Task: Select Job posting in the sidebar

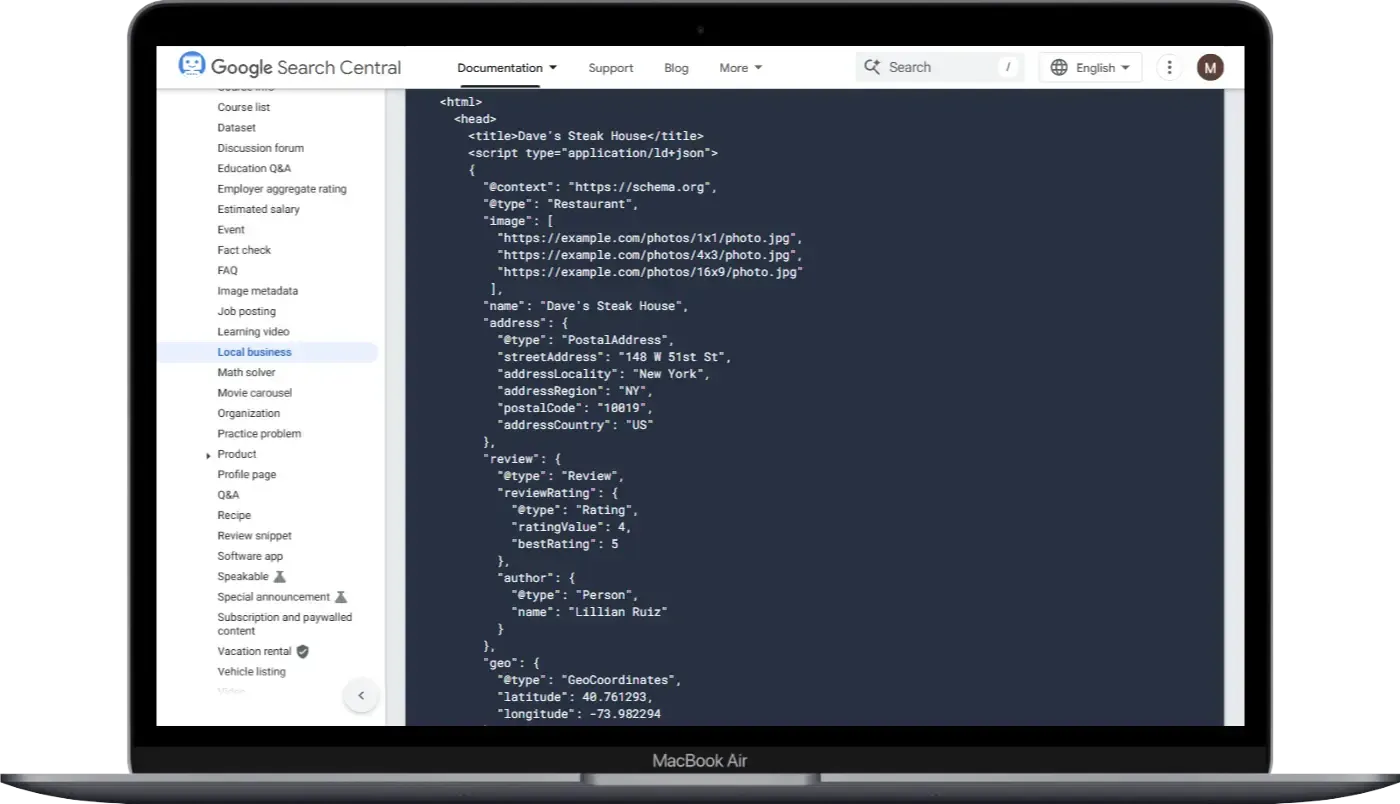Action: pyautogui.click(x=246, y=311)
